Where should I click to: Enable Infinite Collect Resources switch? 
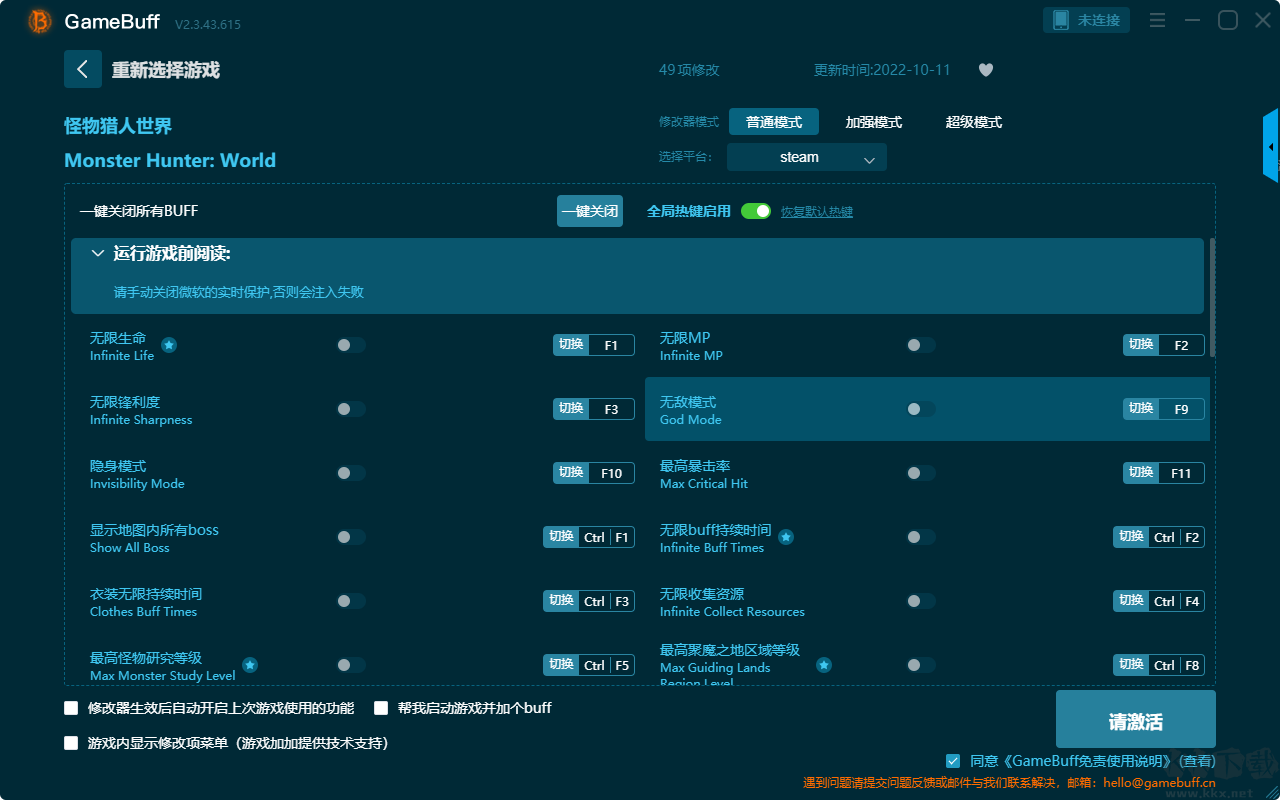coord(921,601)
